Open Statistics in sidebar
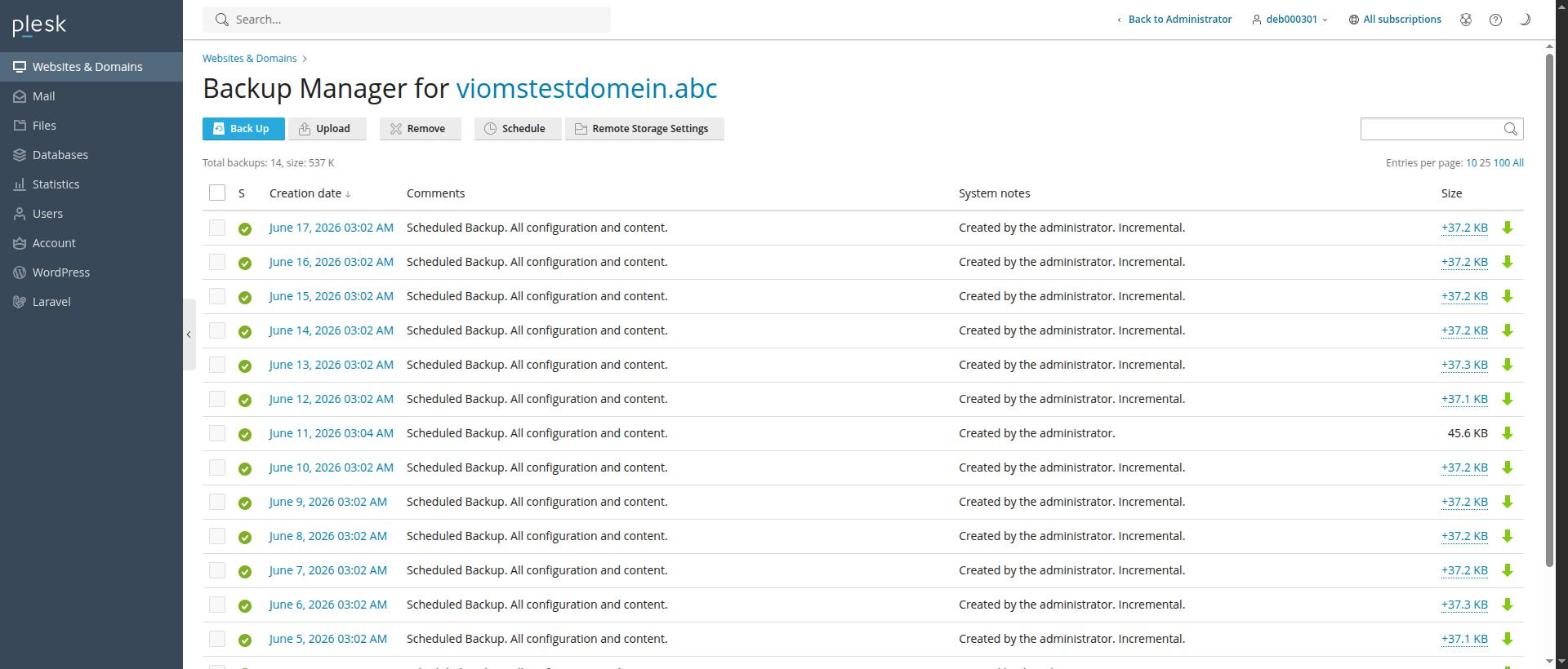The height and width of the screenshot is (669, 1568). 91,184
